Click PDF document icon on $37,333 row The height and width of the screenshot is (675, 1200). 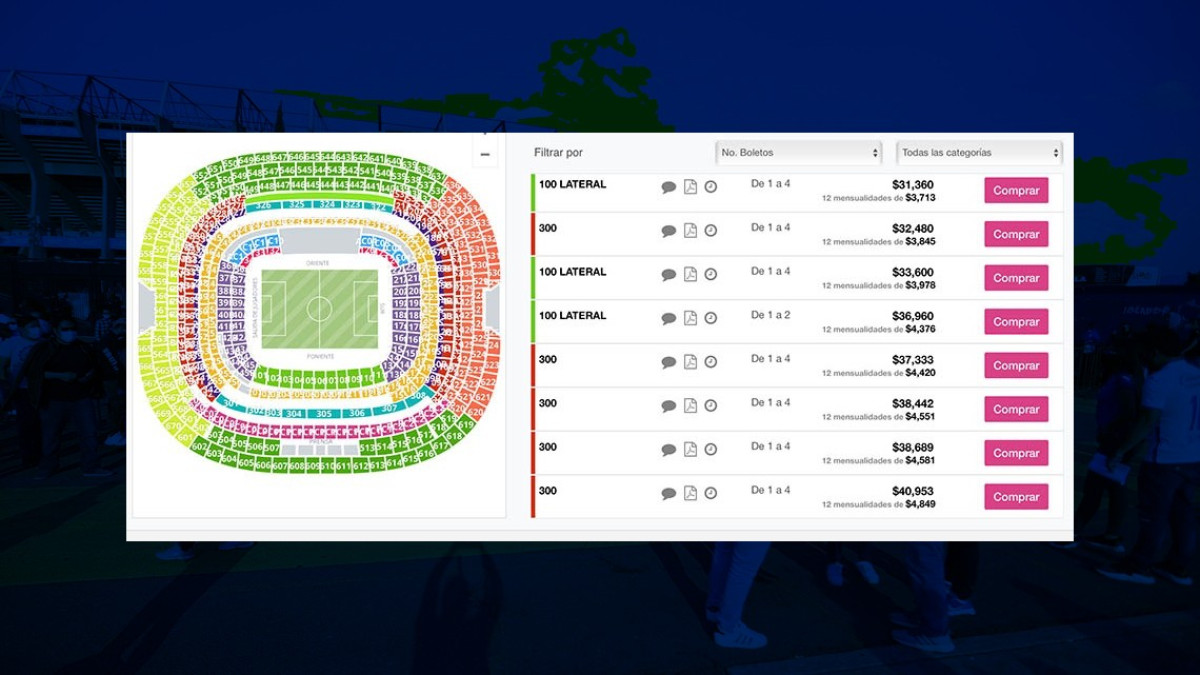click(x=690, y=362)
